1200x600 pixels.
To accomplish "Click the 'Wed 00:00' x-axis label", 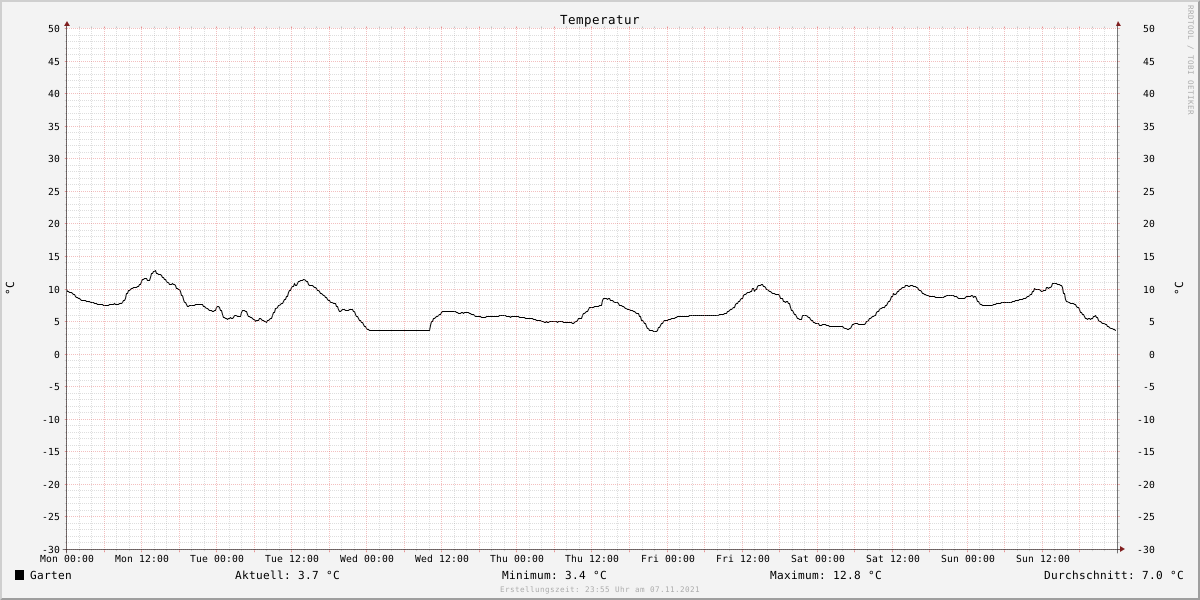I will [x=367, y=559].
